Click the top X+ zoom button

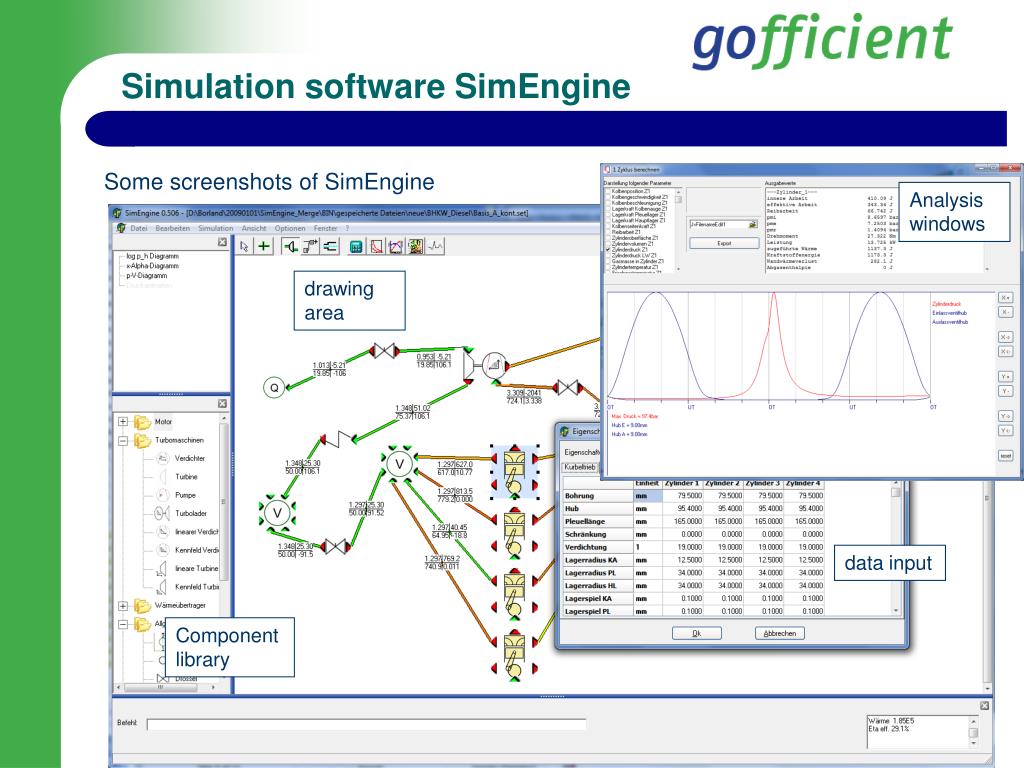1006,298
